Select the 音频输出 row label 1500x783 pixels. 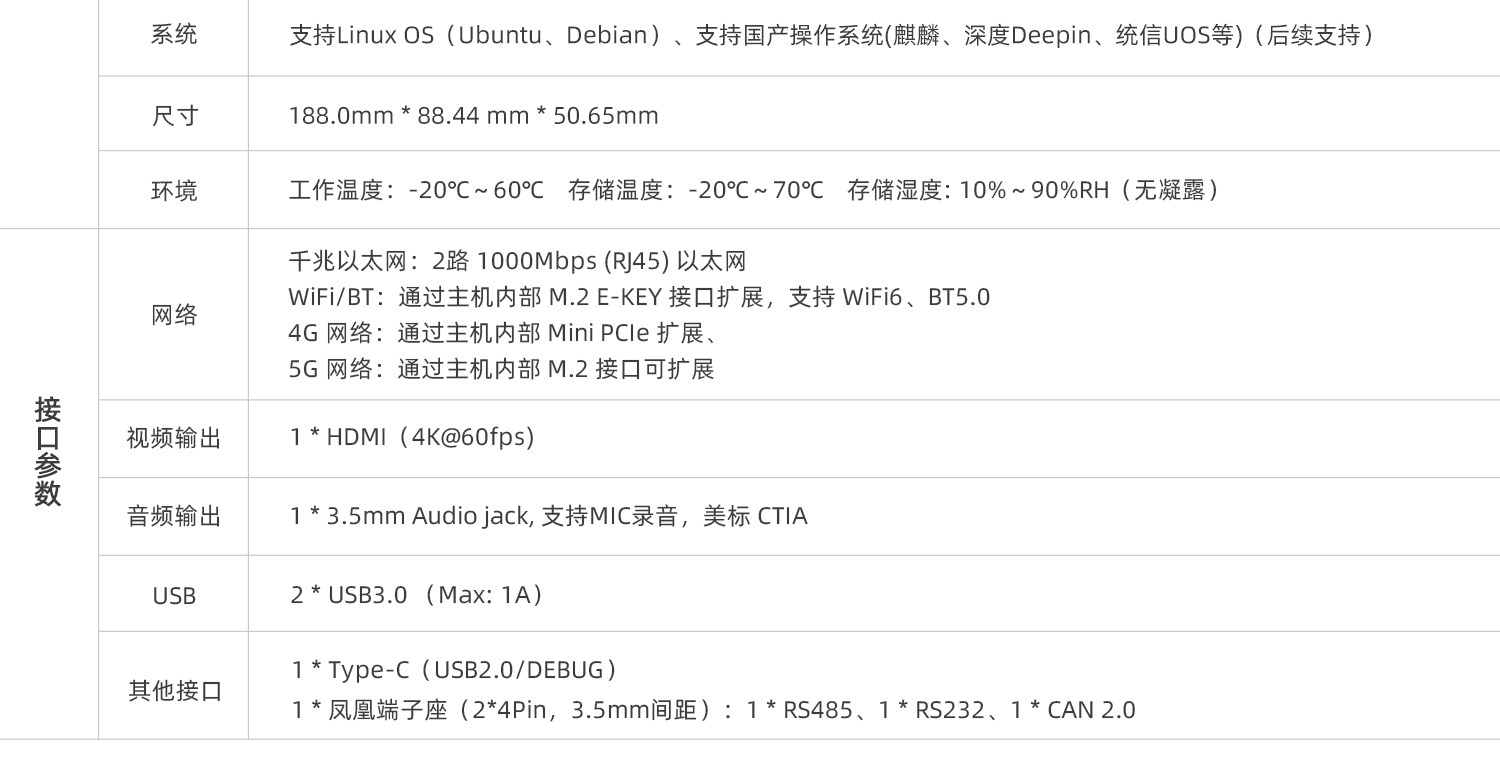coord(174,516)
